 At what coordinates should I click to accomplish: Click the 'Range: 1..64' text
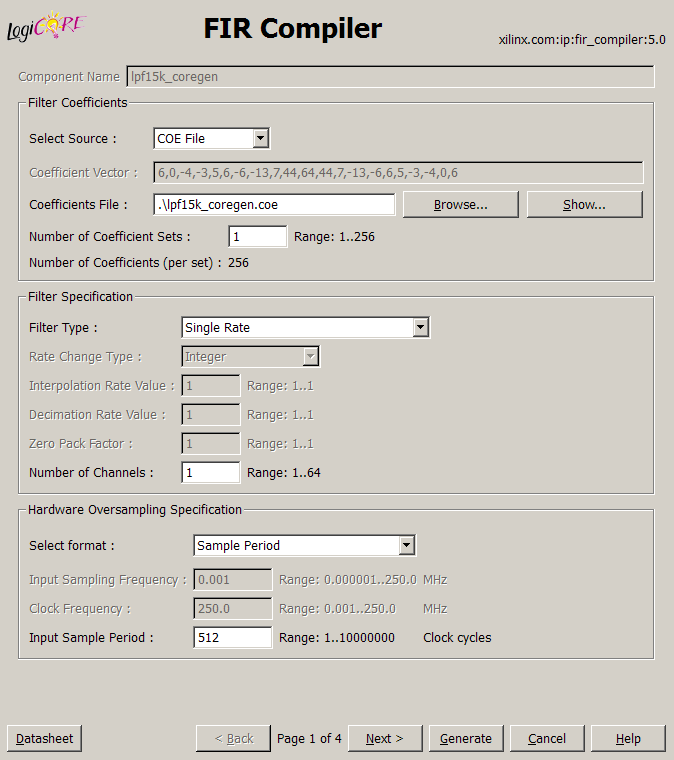(x=284, y=473)
